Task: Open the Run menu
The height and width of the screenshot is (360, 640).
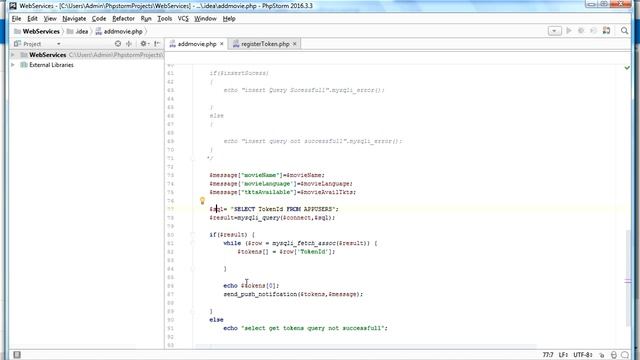Action: [x=146, y=19]
